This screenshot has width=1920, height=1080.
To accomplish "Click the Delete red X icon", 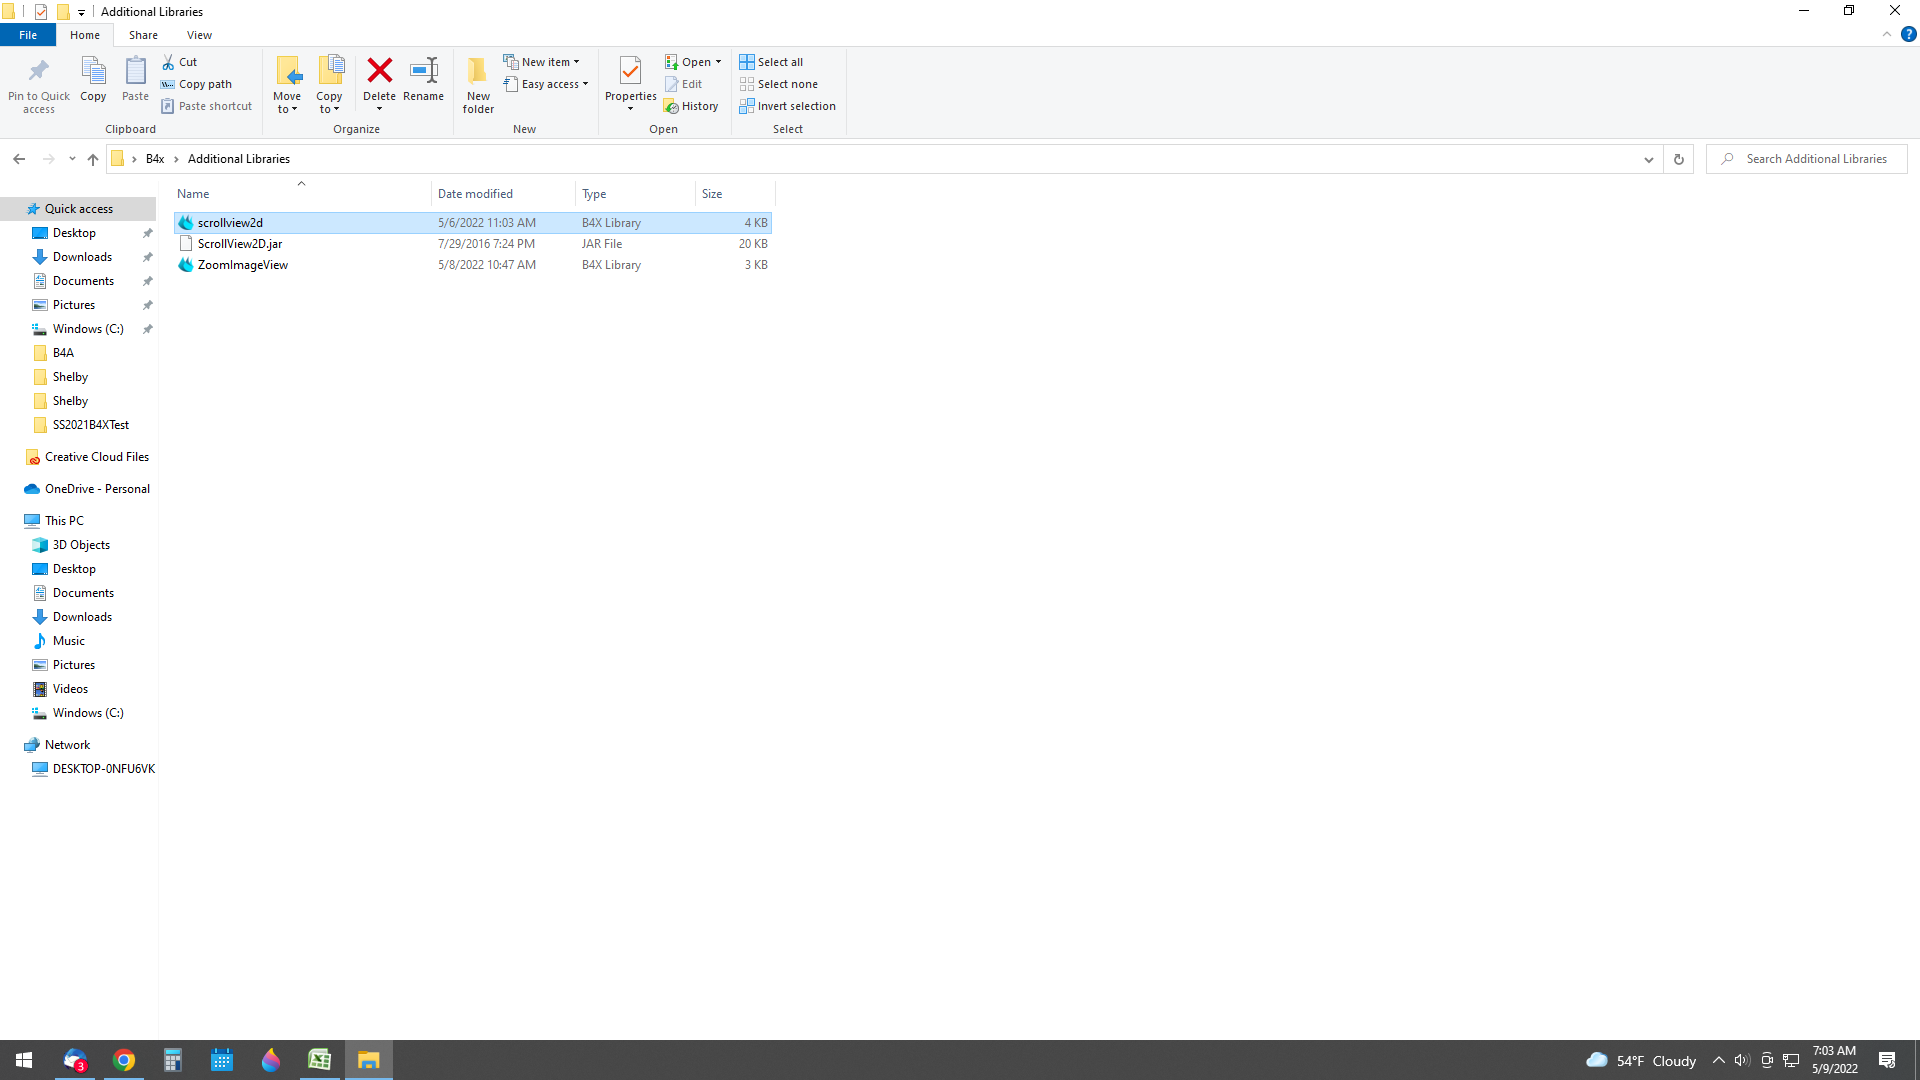I will [x=379, y=71].
